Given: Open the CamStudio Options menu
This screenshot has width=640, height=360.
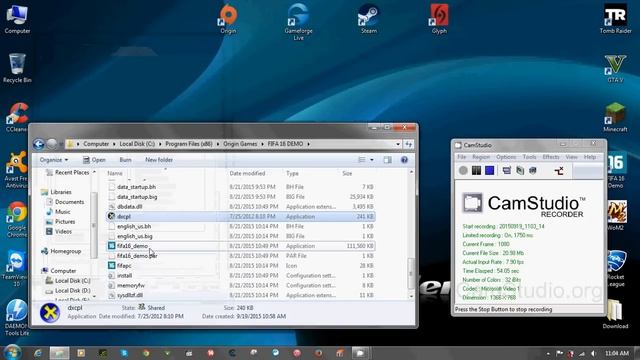Looking at the screenshot, I should (x=506, y=157).
